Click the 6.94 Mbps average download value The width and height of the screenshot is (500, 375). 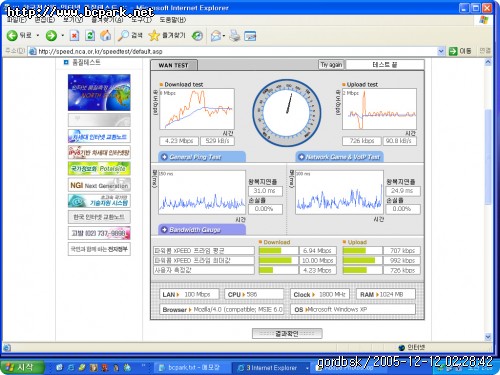point(317,251)
